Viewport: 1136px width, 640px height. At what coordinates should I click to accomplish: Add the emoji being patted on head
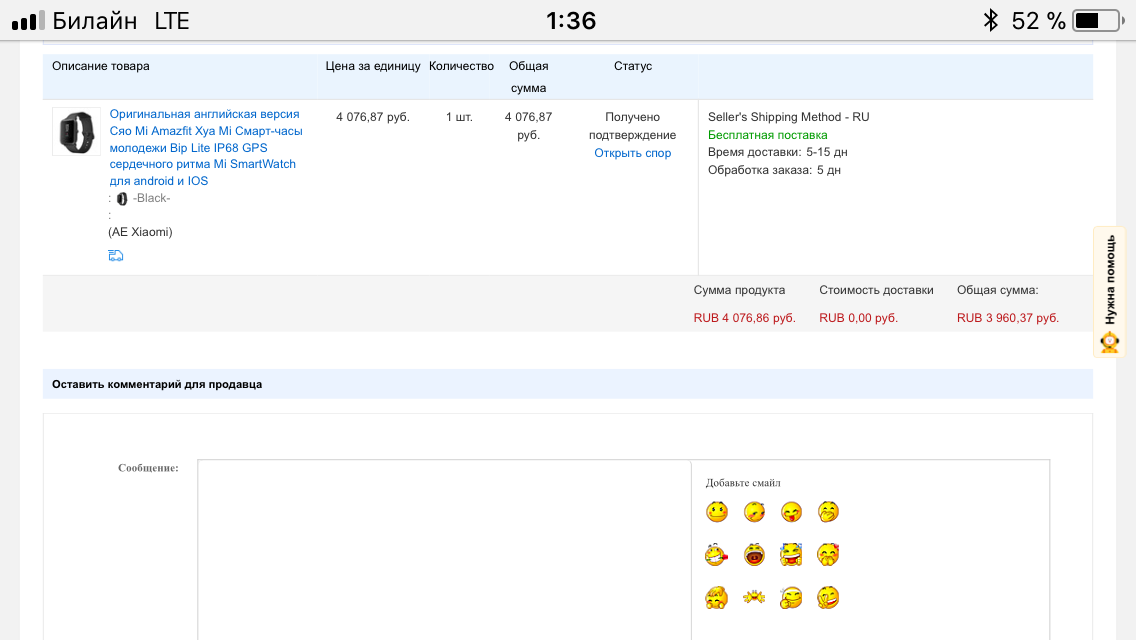[716, 598]
